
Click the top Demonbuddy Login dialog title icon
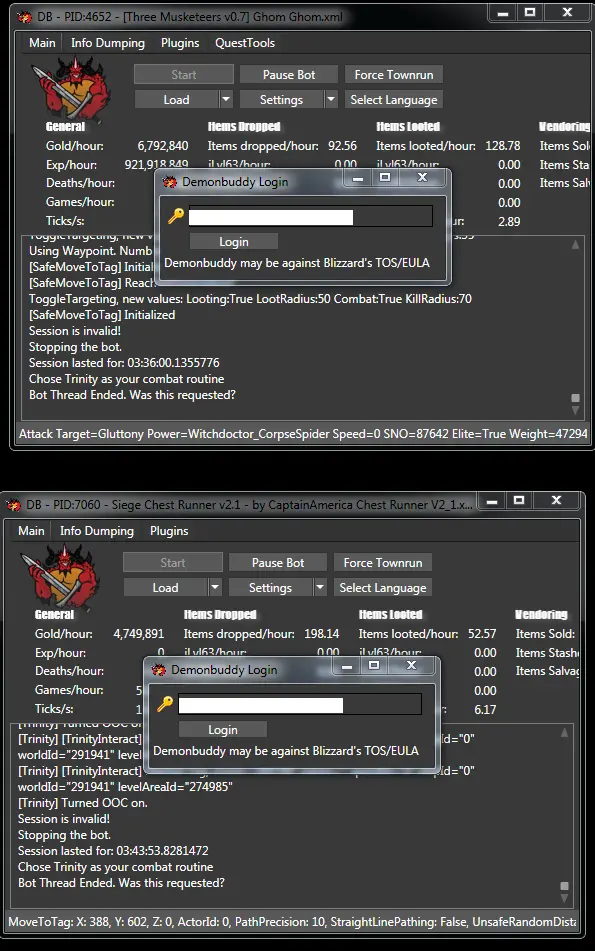[x=170, y=181]
